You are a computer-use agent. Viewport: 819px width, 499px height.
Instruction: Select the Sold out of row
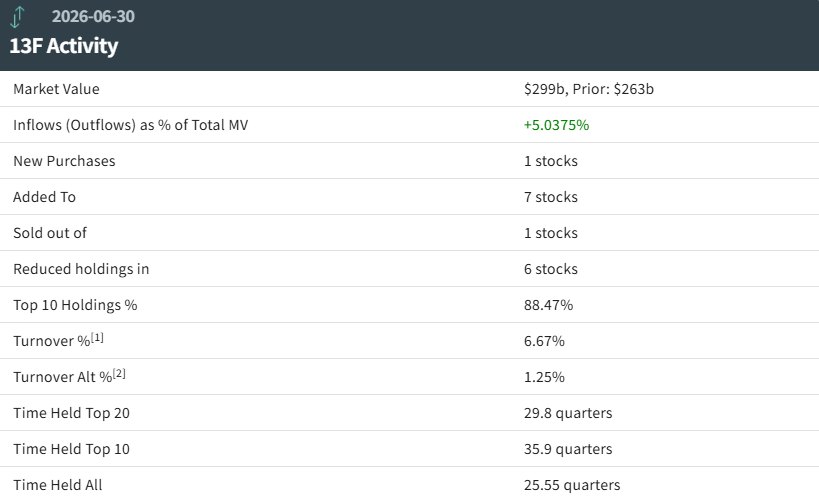pyautogui.click(x=410, y=233)
